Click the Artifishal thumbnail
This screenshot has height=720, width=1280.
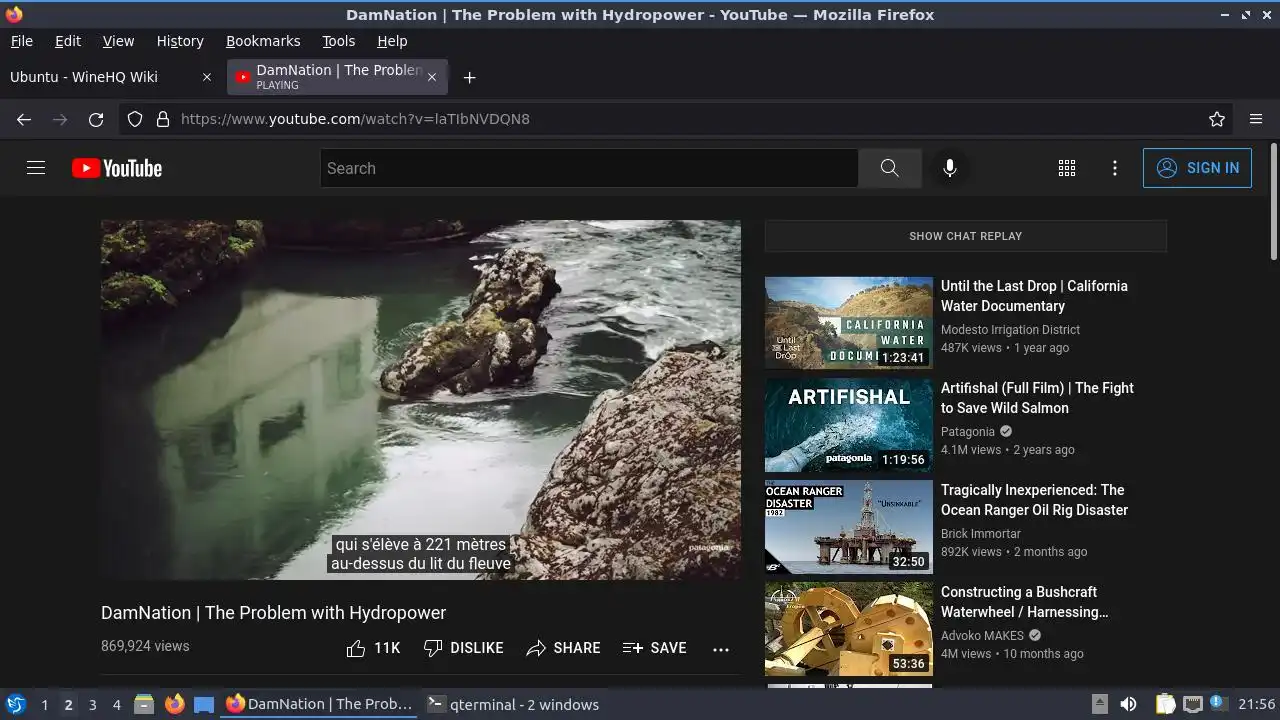click(849, 425)
